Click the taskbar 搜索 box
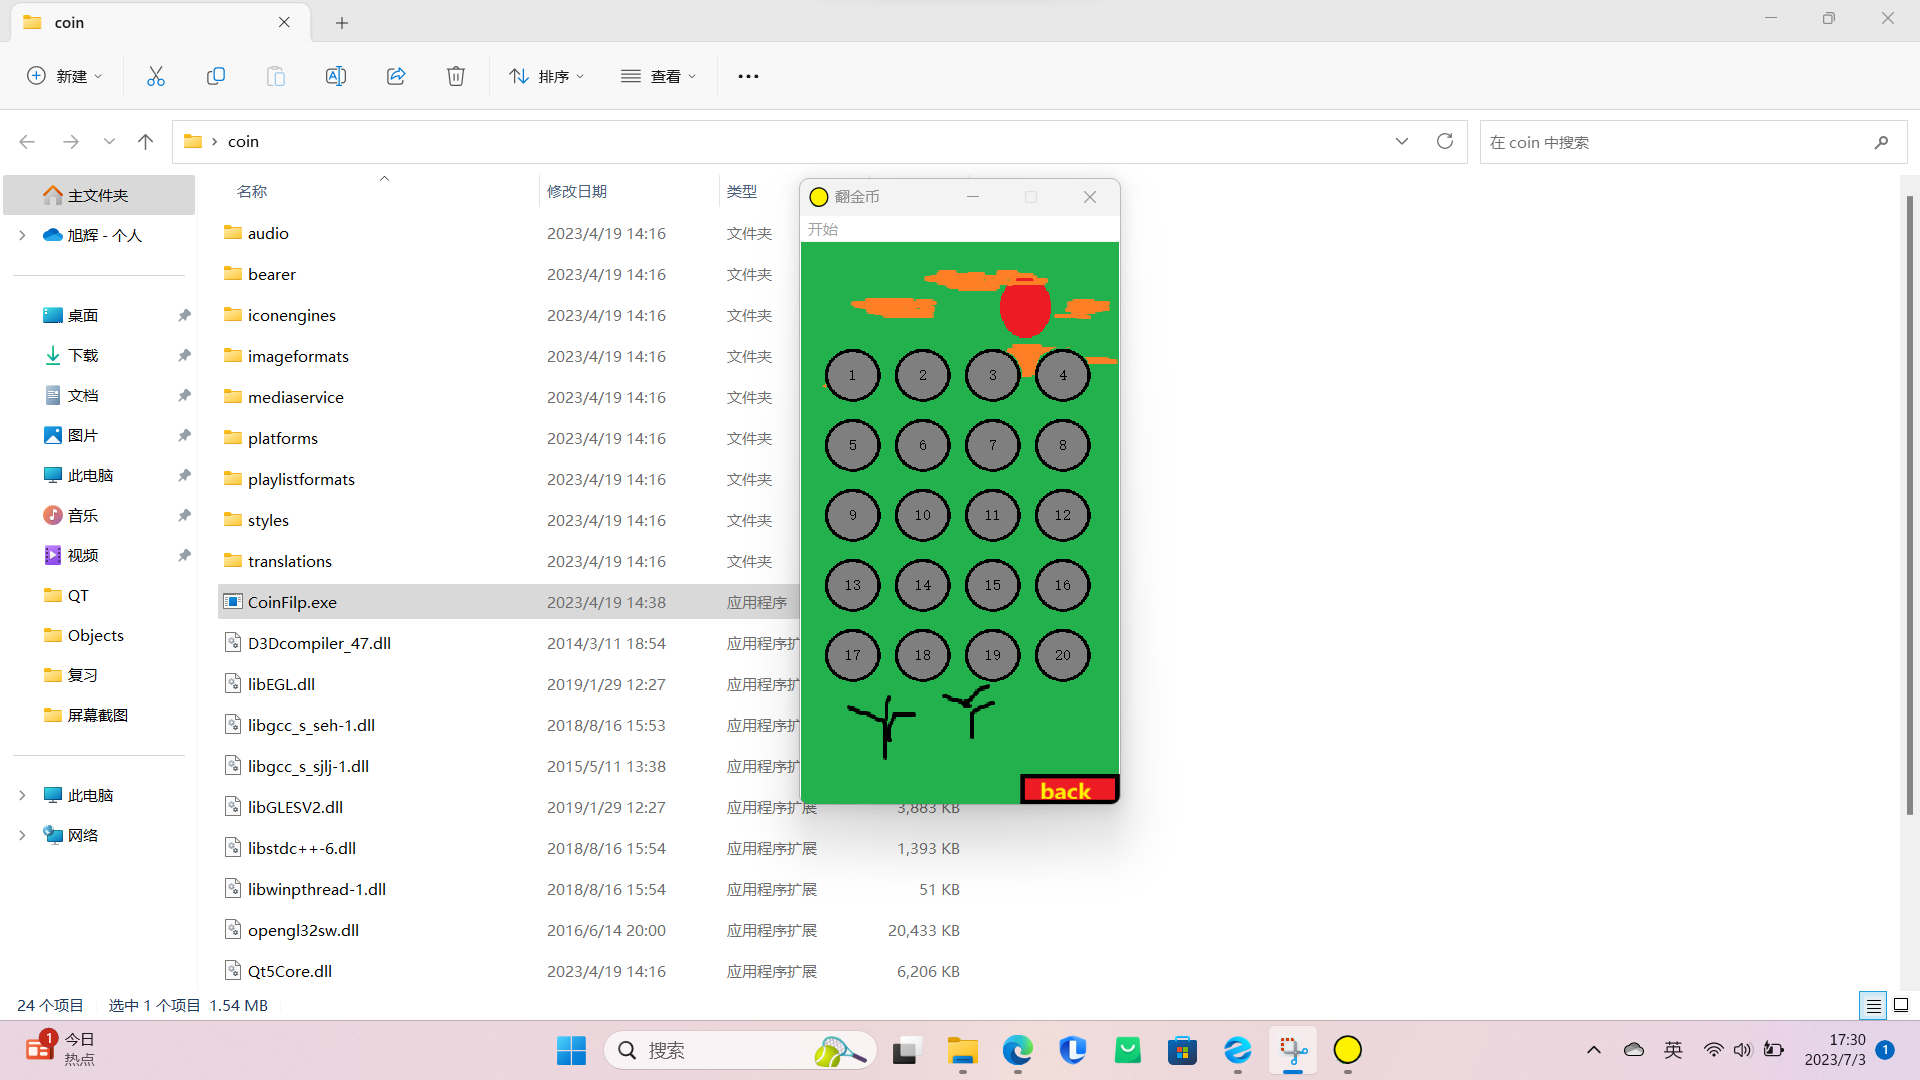The height and width of the screenshot is (1080, 1920). click(740, 1050)
